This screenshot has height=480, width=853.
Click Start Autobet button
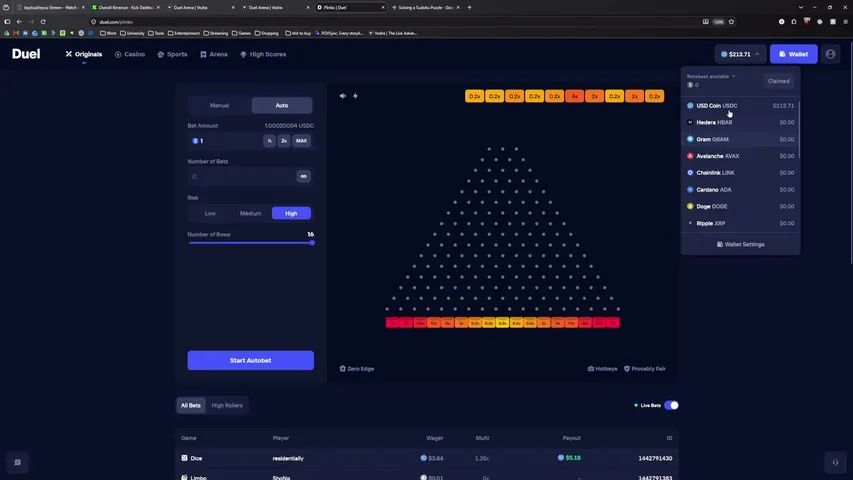[x=250, y=360]
